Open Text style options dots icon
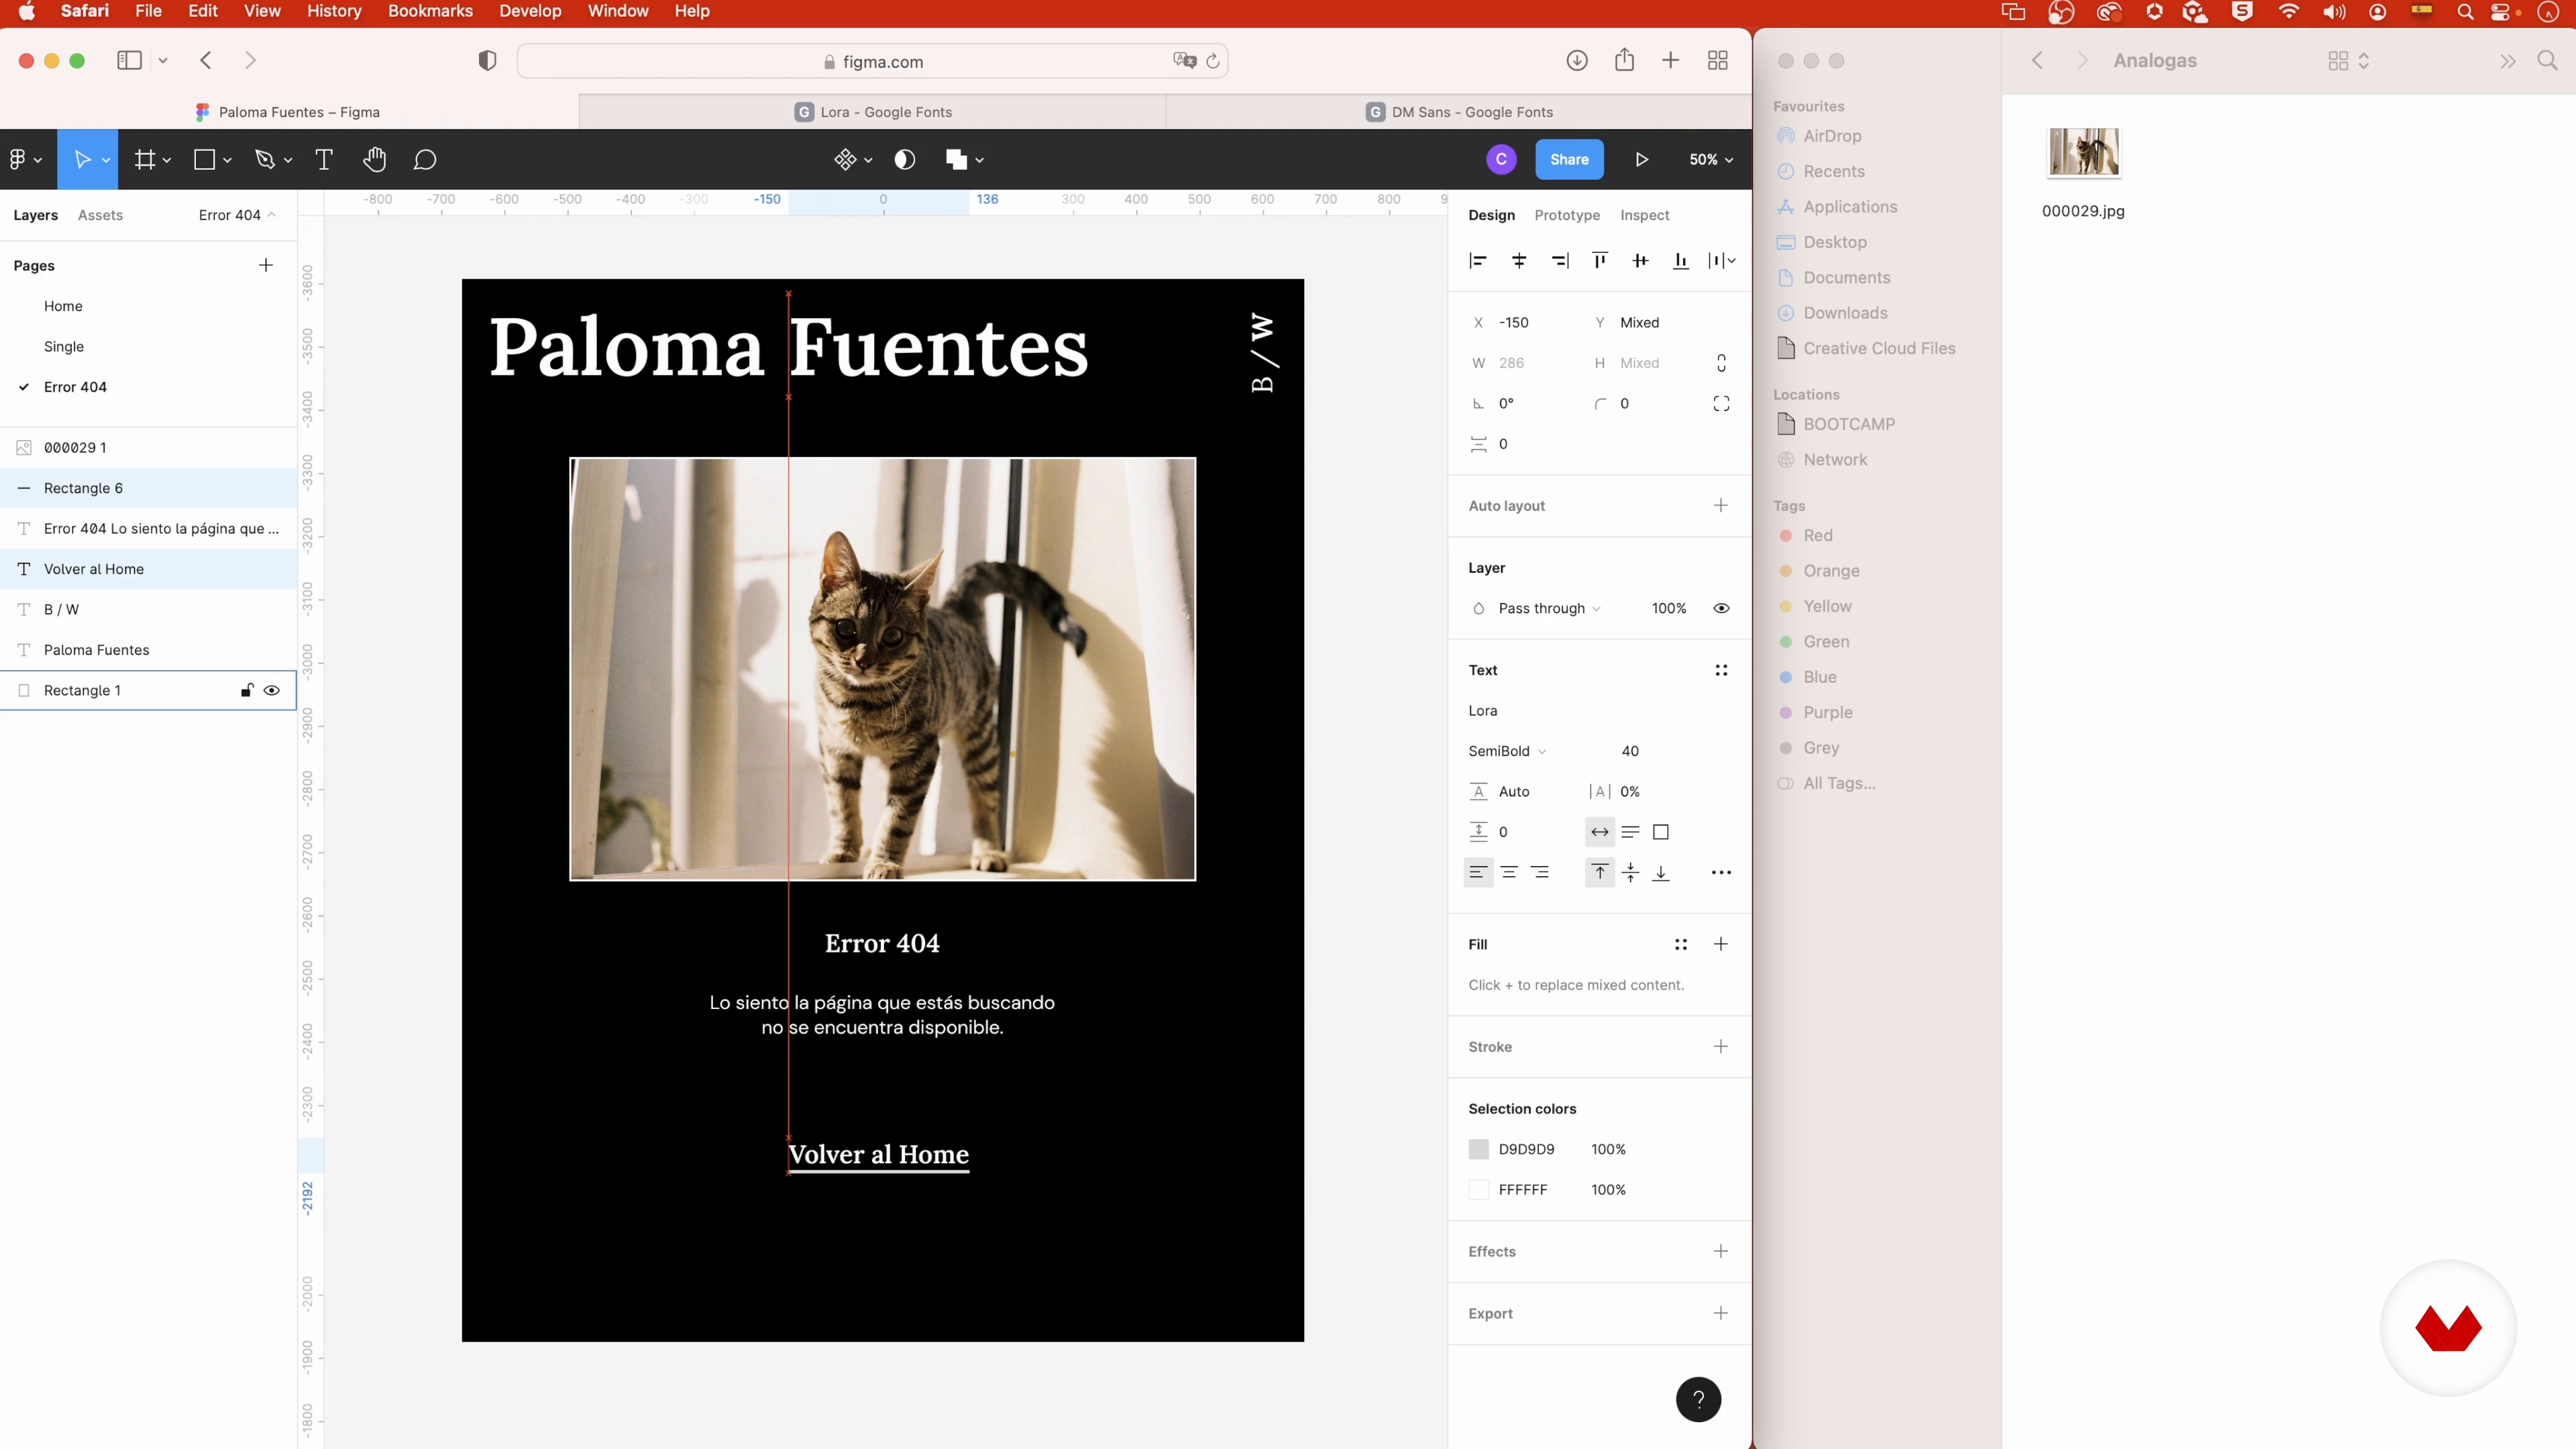The height and width of the screenshot is (1449, 2576). click(1721, 671)
